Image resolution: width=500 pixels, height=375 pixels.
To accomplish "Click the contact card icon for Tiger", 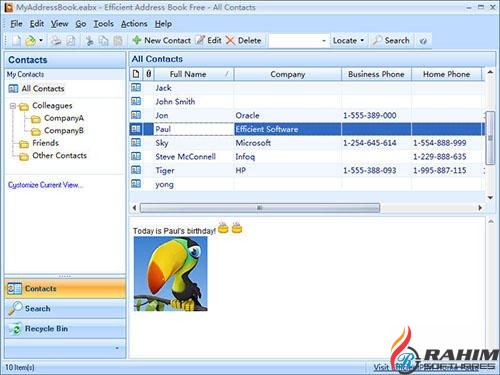I will (136, 170).
